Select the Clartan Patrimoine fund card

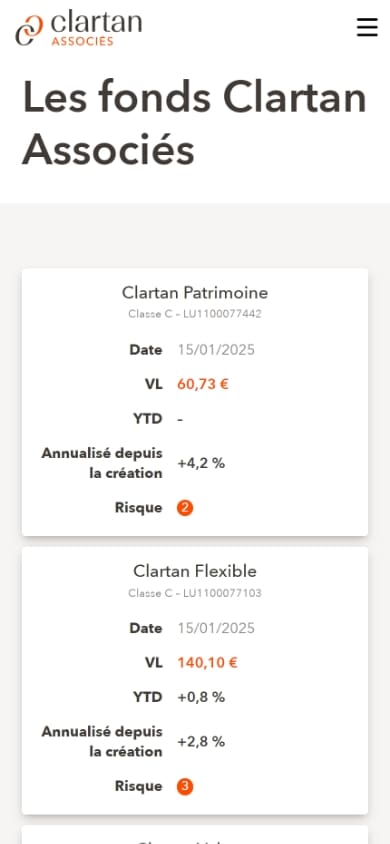(x=195, y=402)
